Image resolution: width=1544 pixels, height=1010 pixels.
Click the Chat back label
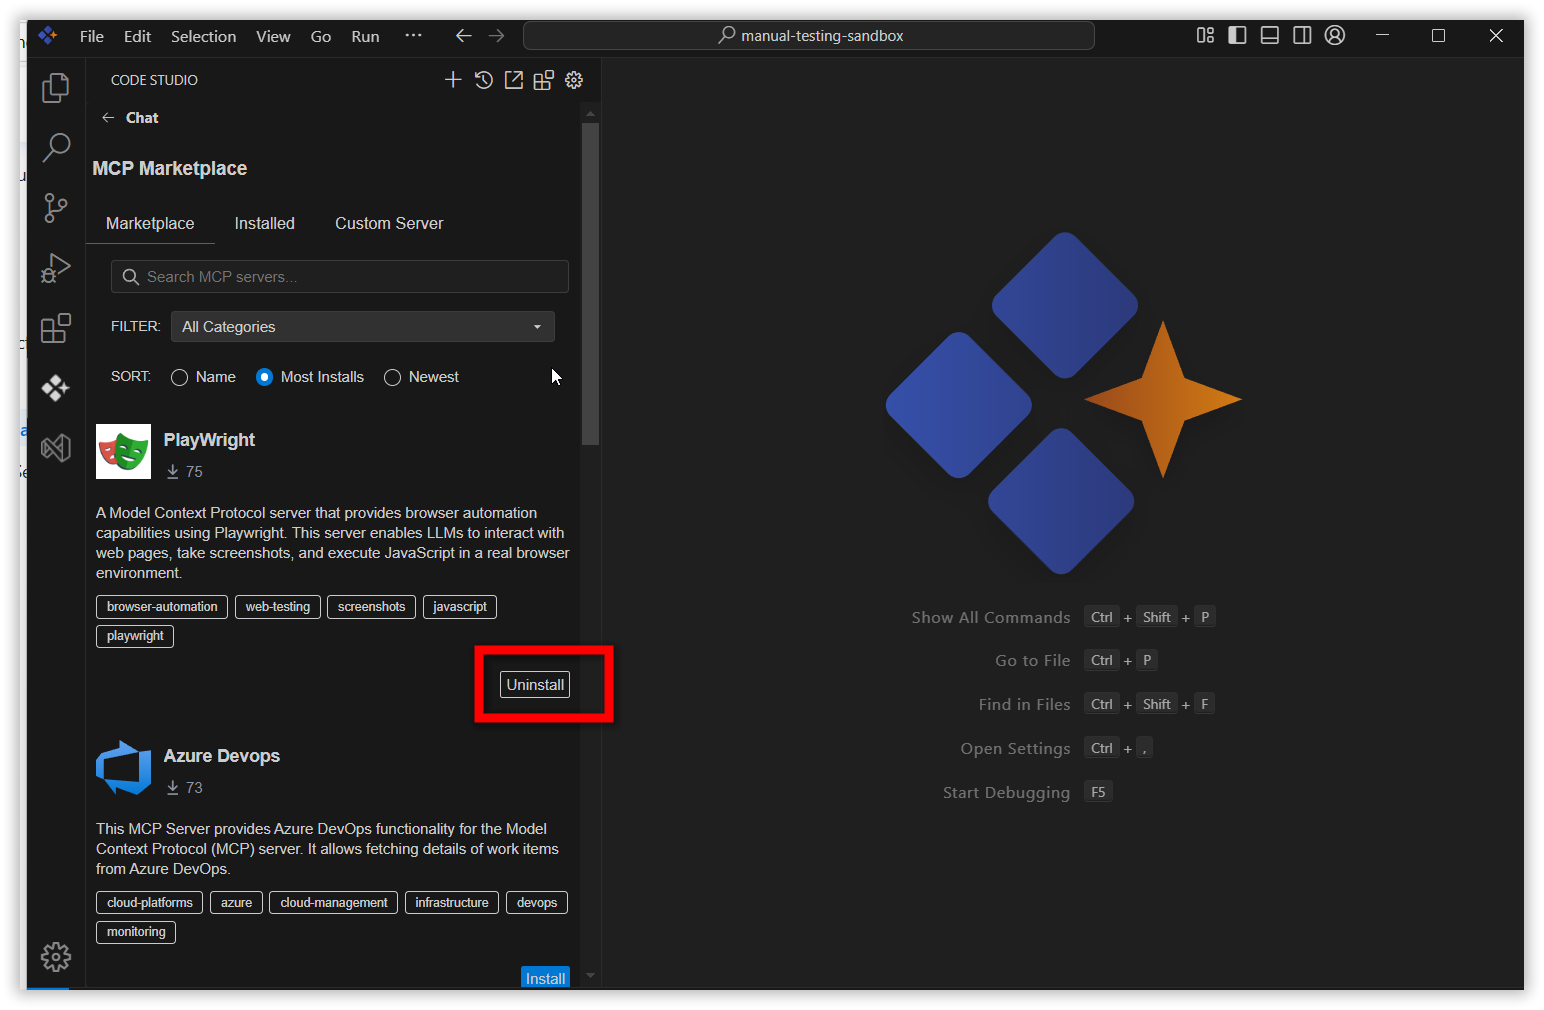[x=142, y=118]
